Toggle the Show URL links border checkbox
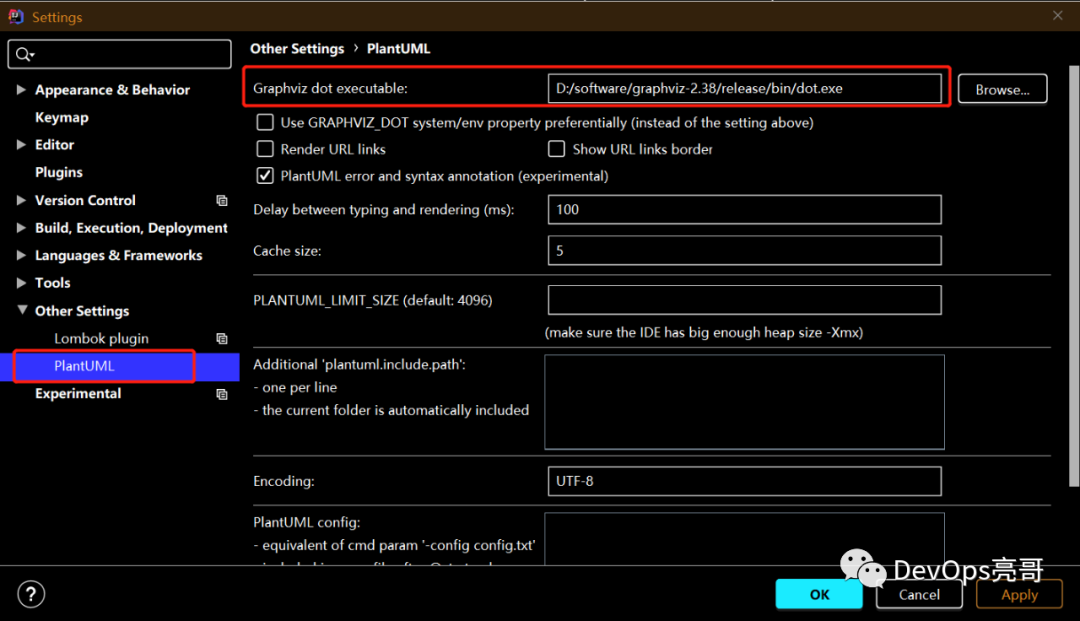Image resolution: width=1080 pixels, height=621 pixels. click(x=557, y=149)
